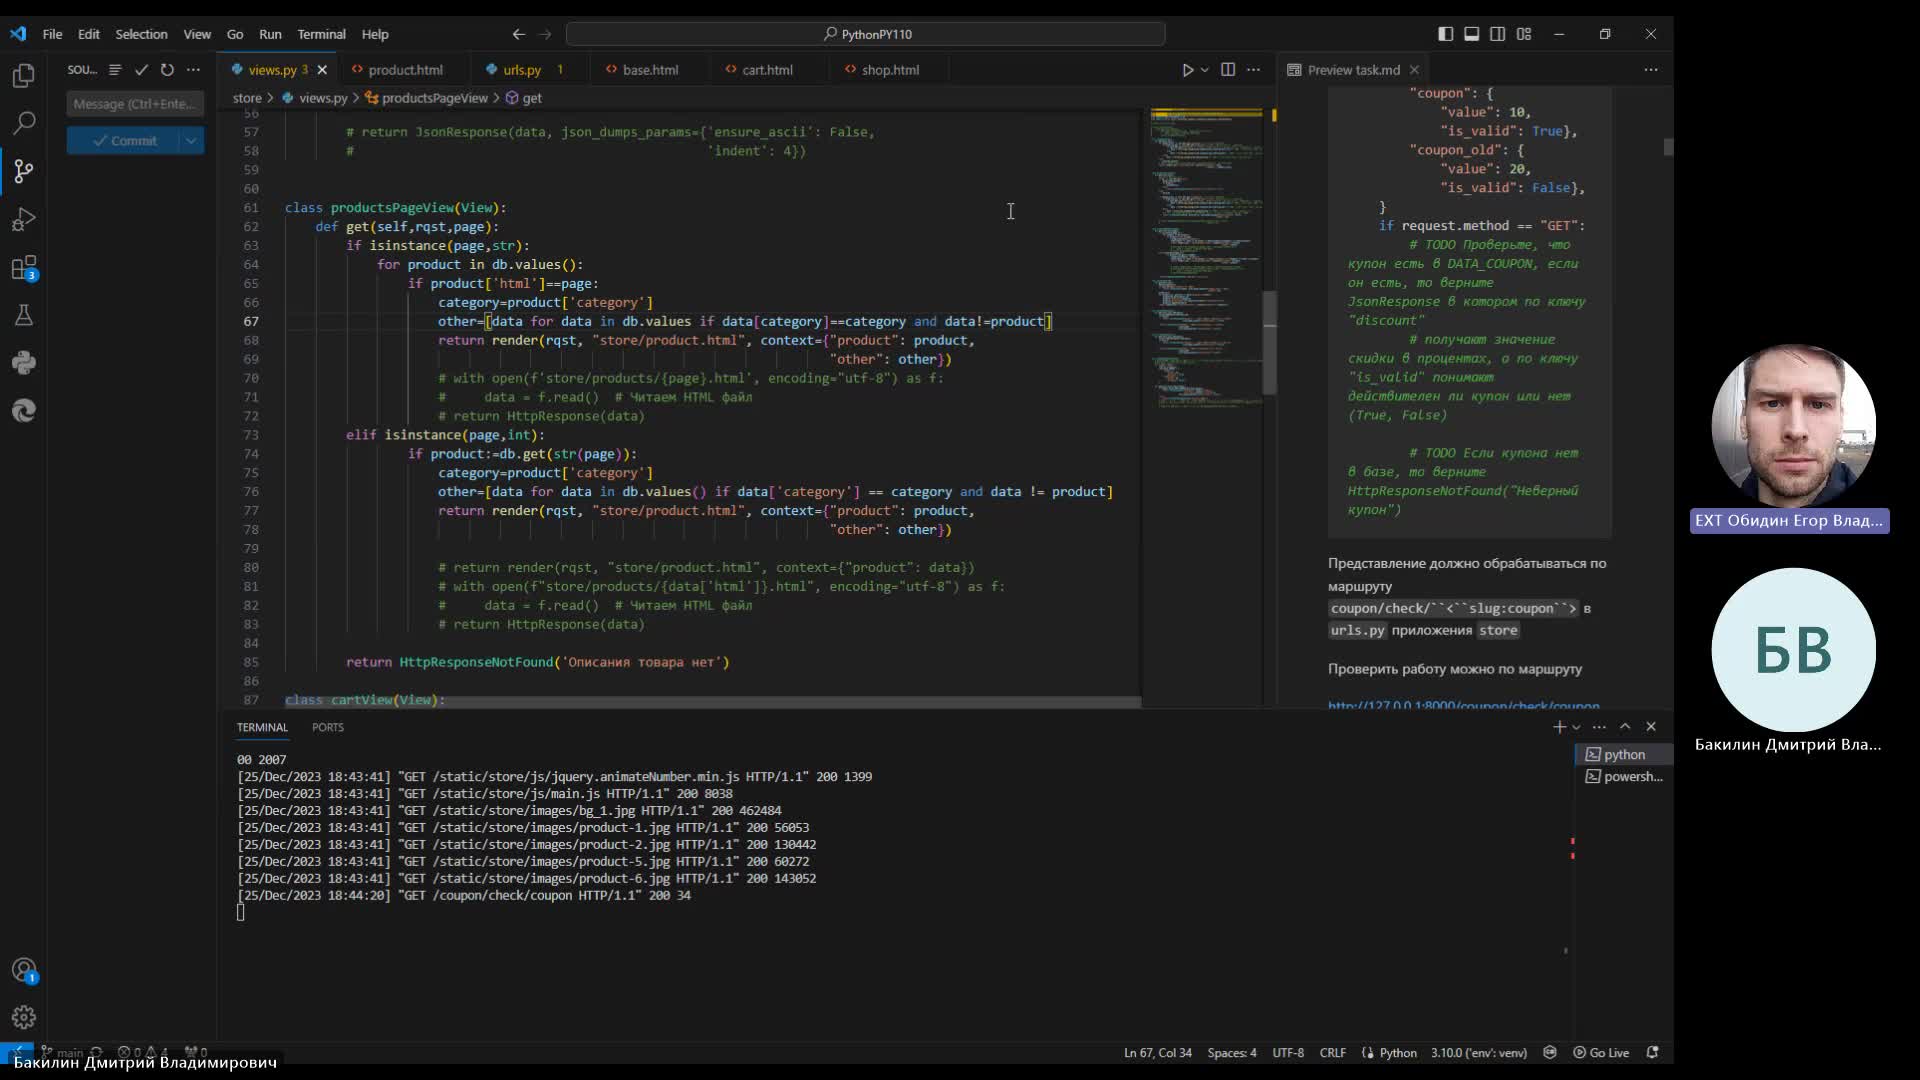Open Source Control view in activity bar

(x=24, y=171)
